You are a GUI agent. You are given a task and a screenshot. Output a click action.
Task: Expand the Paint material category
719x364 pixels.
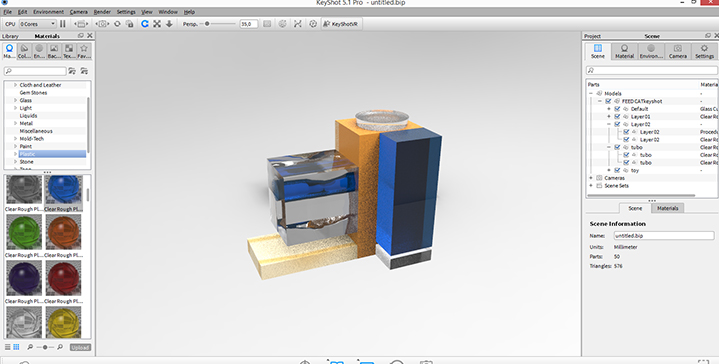[15, 146]
